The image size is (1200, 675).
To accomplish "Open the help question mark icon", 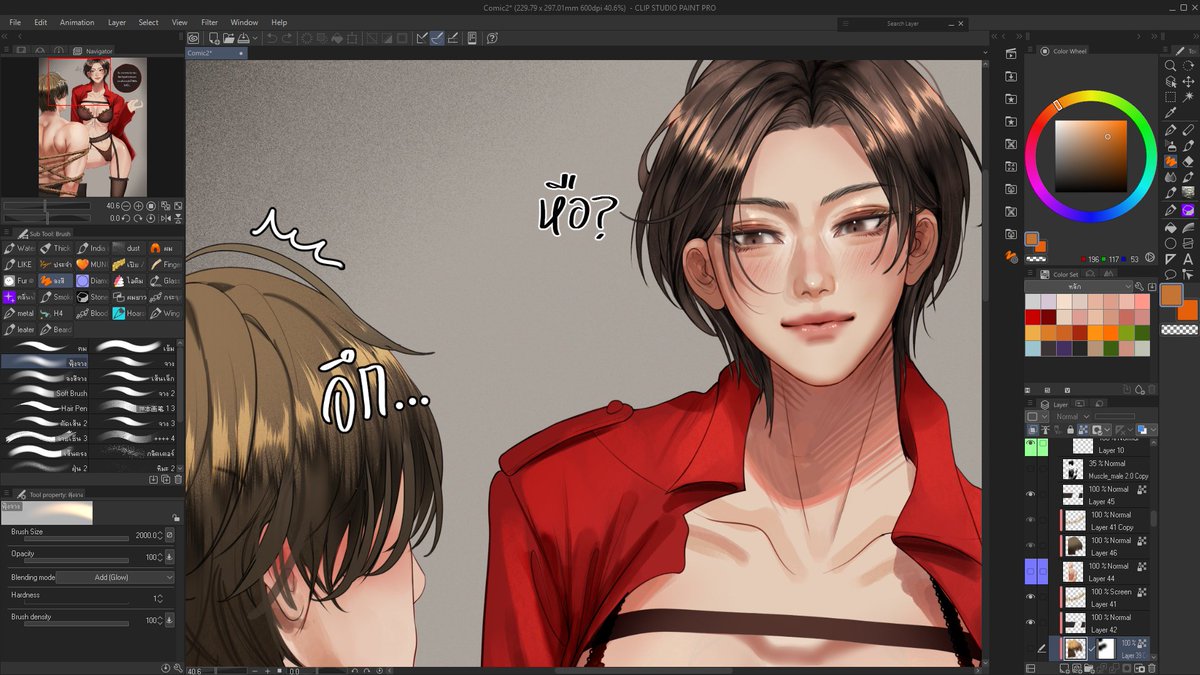I will click(x=492, y=38).
